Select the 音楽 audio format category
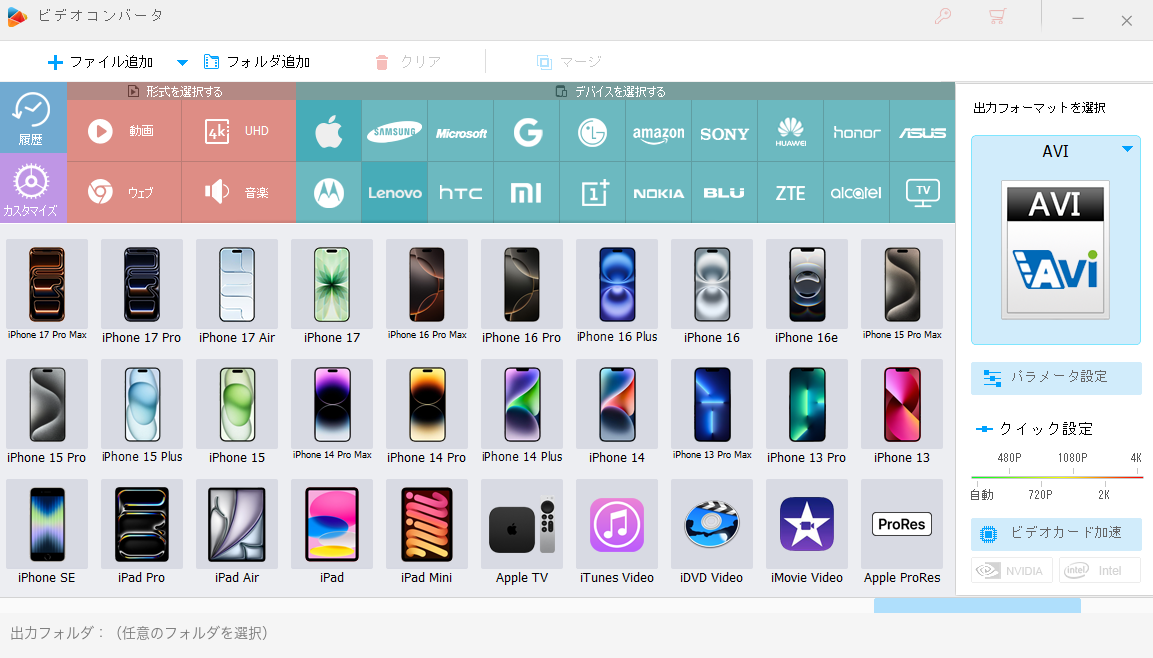 click(238, 193)
